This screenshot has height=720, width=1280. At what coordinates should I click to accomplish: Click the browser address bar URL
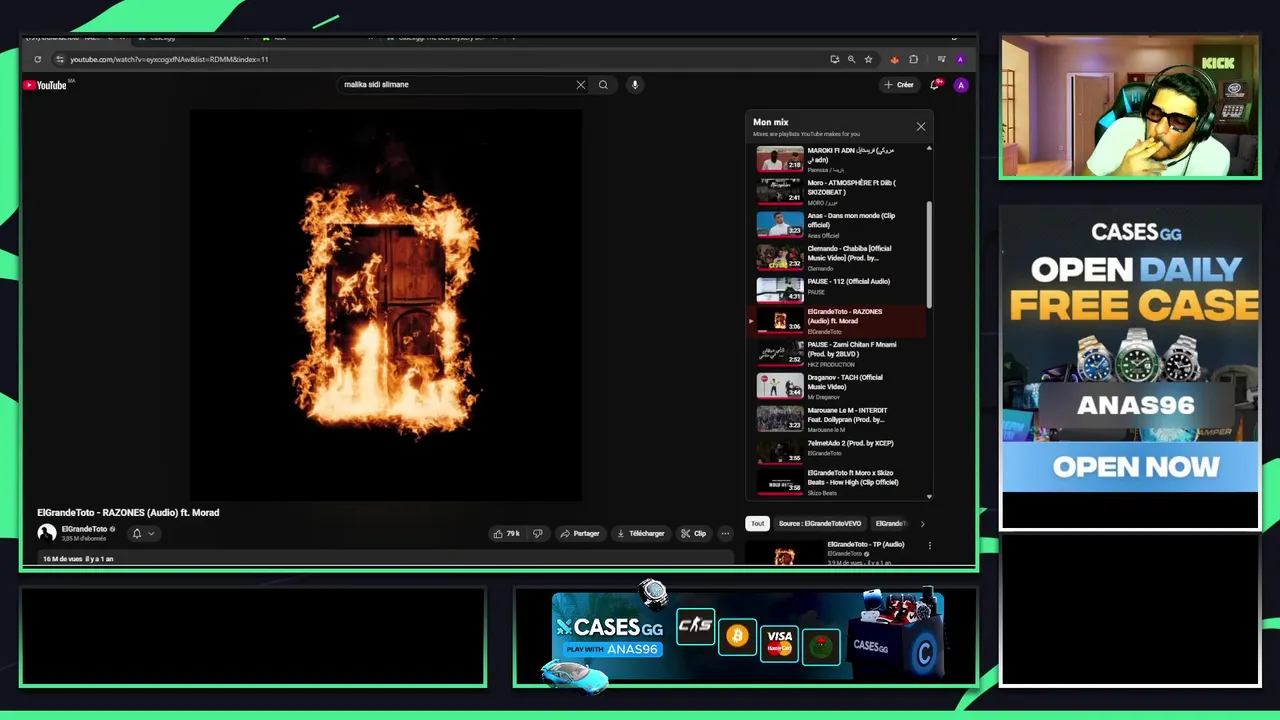coord(169,59)
